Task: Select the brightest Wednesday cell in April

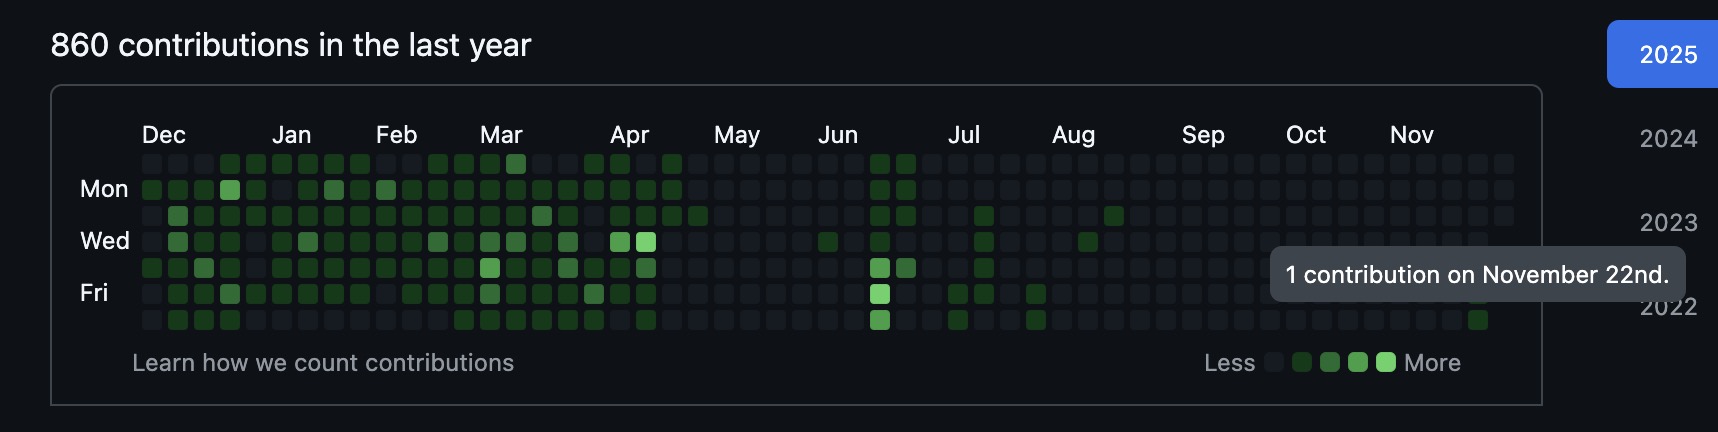Action: [x=646, y=241]
